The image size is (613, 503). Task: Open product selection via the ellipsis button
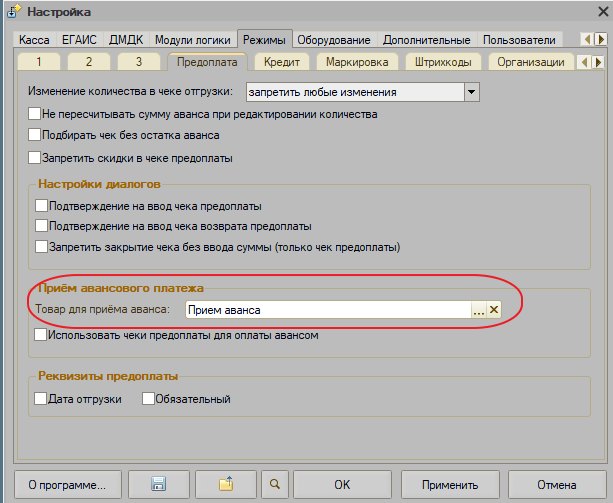(x=479, y=310)
